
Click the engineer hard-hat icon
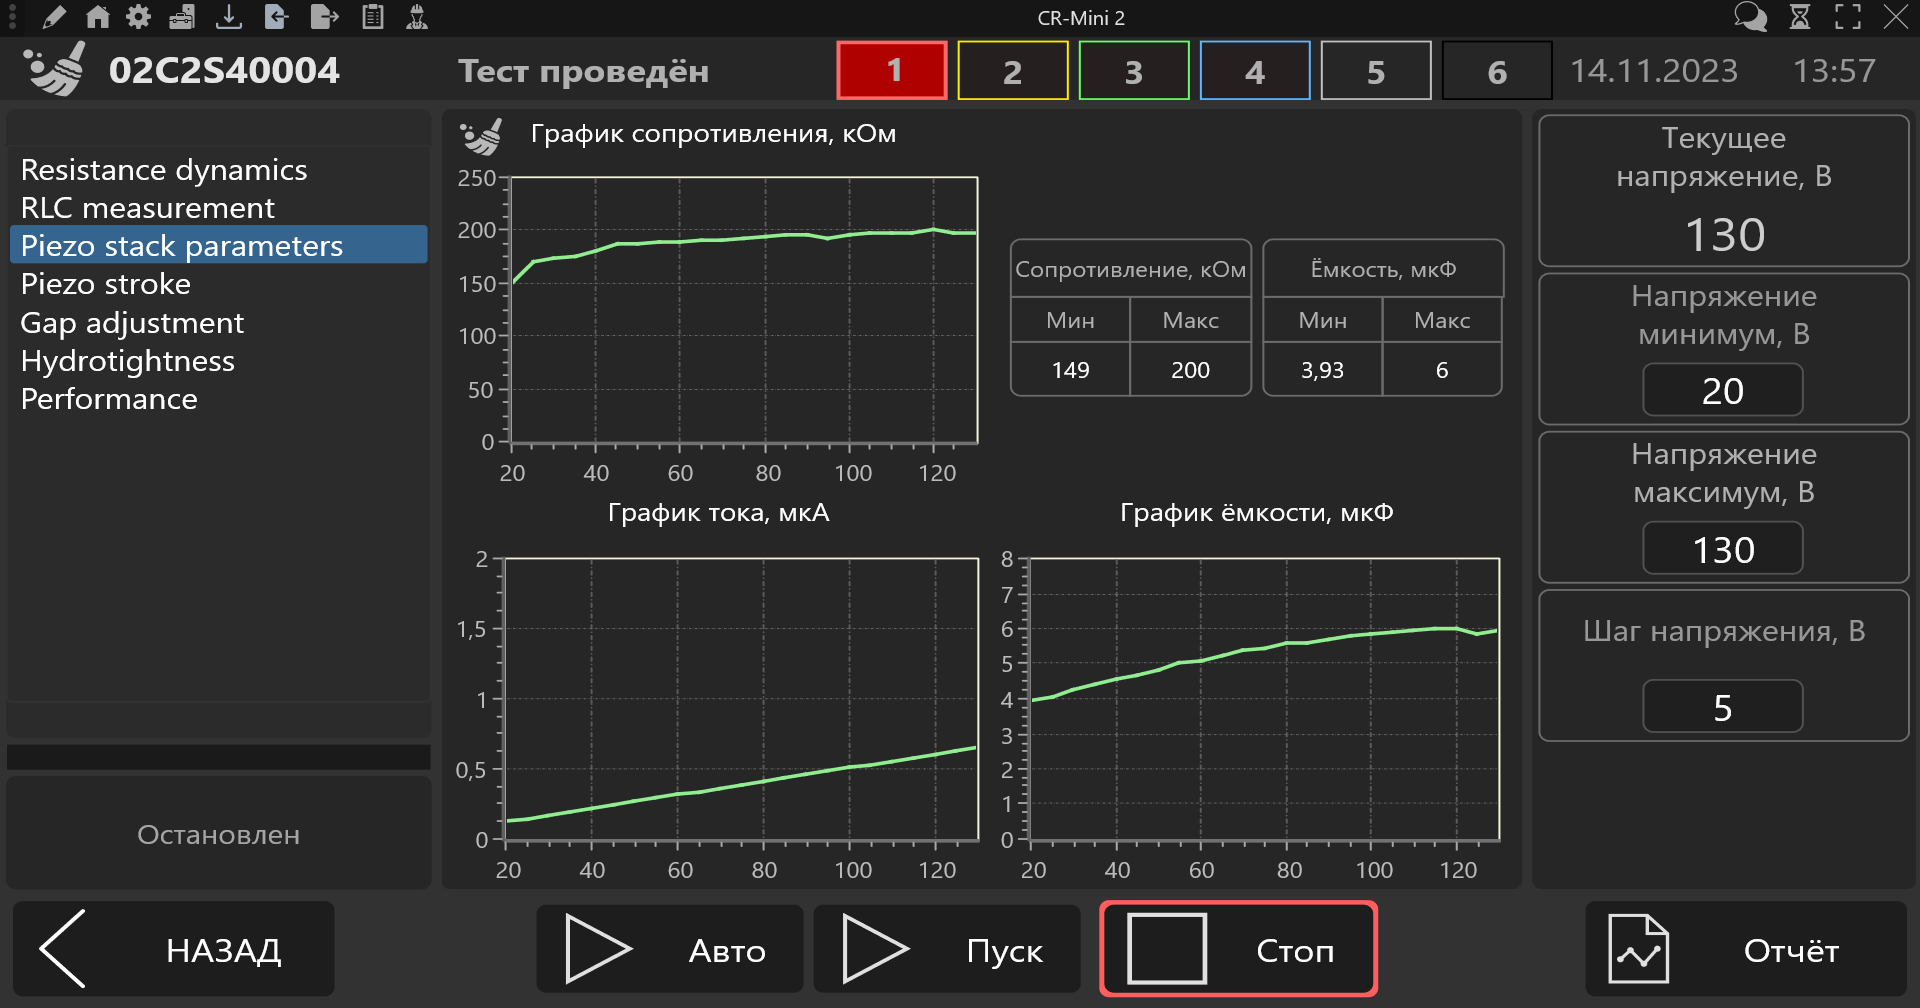point(417,17)
